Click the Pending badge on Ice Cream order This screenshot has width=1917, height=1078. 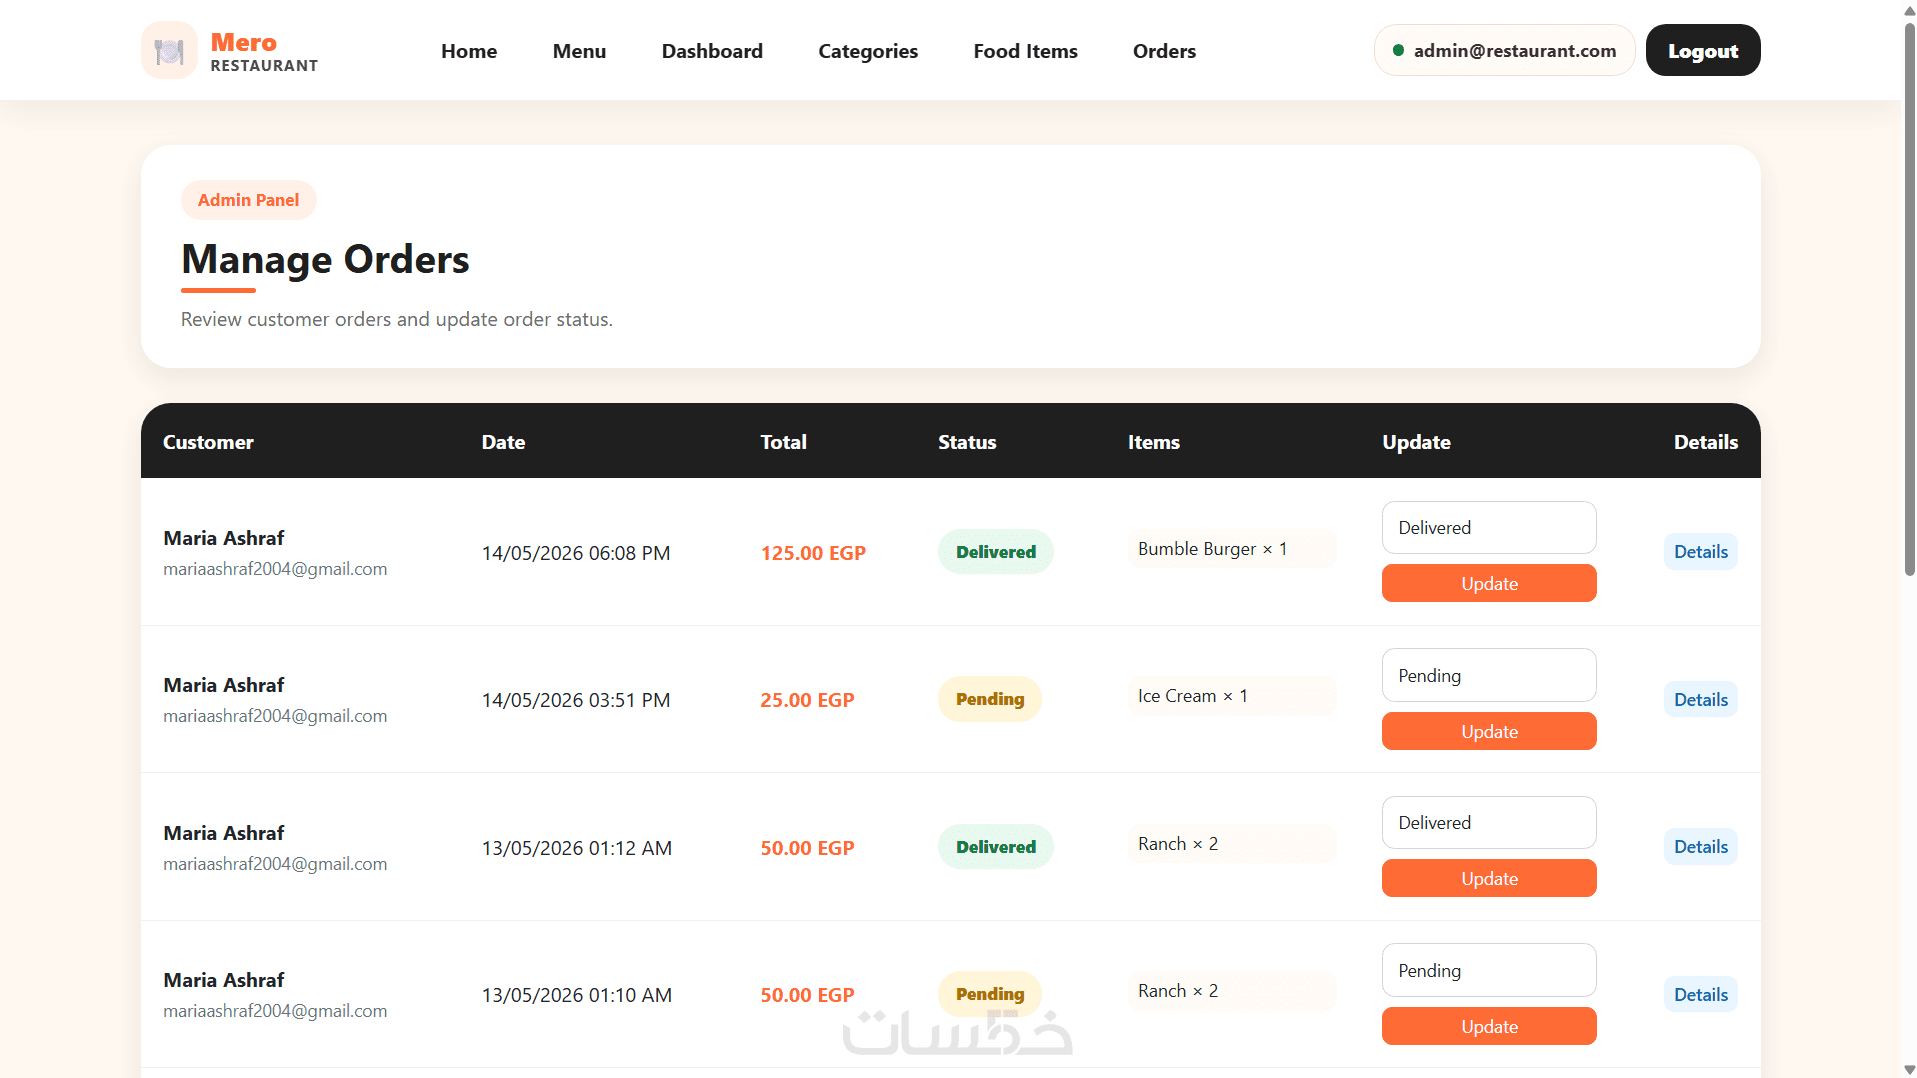(990, 699)
